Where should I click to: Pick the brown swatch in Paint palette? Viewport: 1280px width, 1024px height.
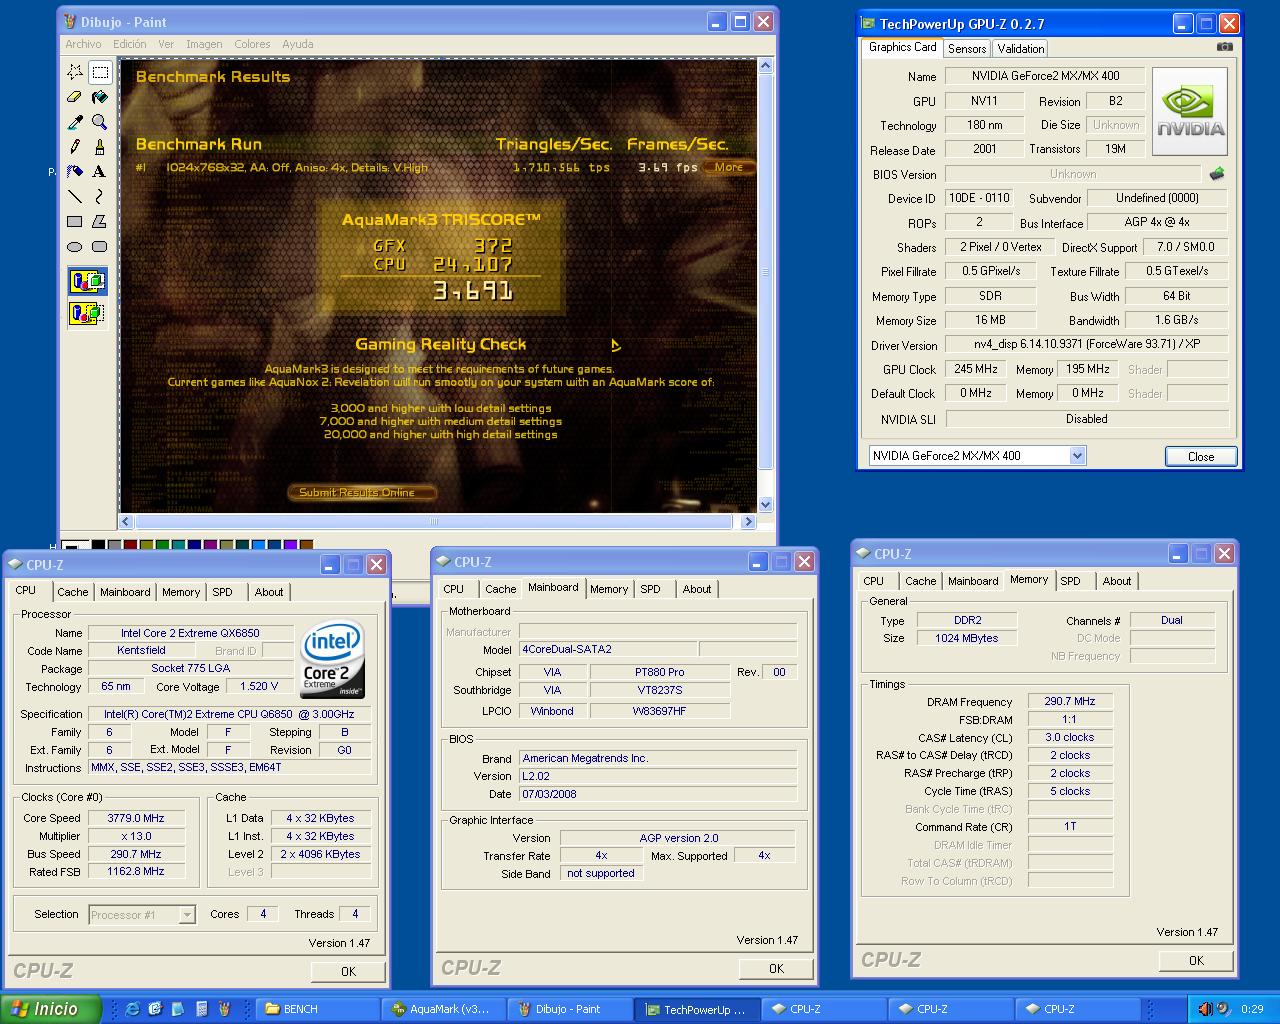(x=306, y=545)
